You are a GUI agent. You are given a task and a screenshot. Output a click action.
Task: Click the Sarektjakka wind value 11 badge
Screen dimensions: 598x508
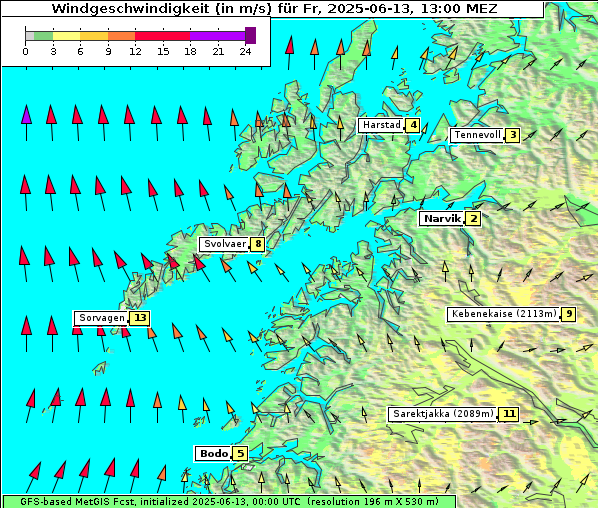[x=509, y=414]
